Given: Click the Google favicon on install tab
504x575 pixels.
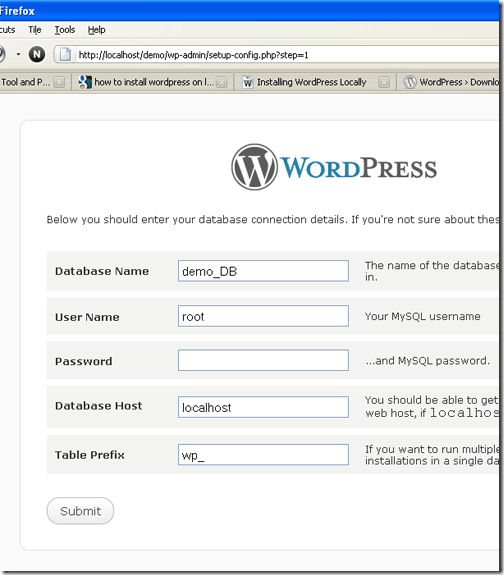Looking at the screenshot, I should [x=85, y=82].
